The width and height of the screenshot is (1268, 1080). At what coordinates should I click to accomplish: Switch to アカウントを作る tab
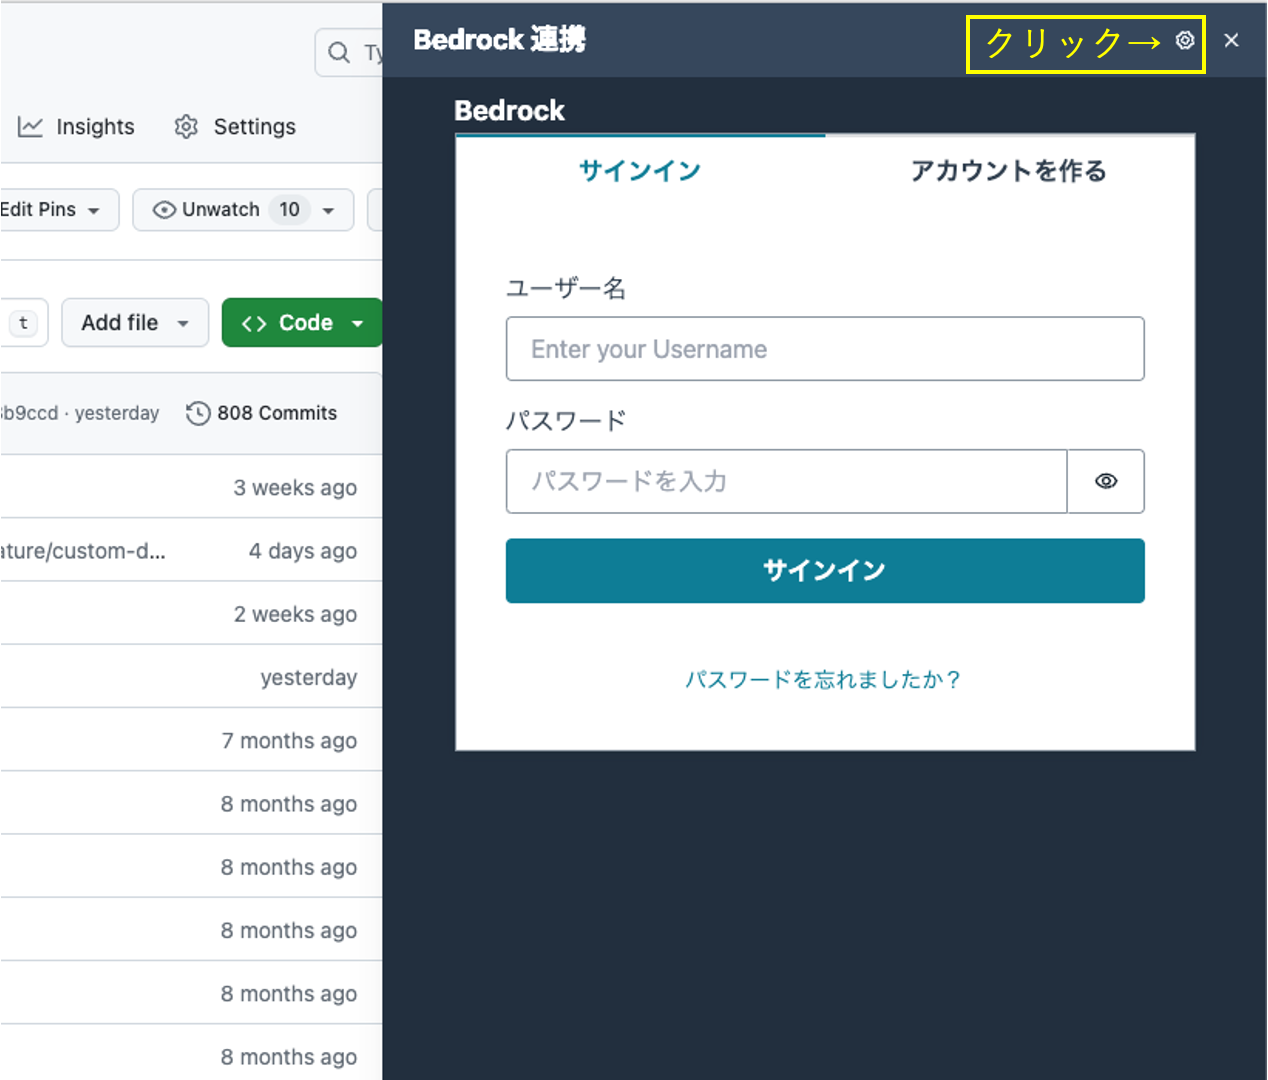click(1009, 170)
